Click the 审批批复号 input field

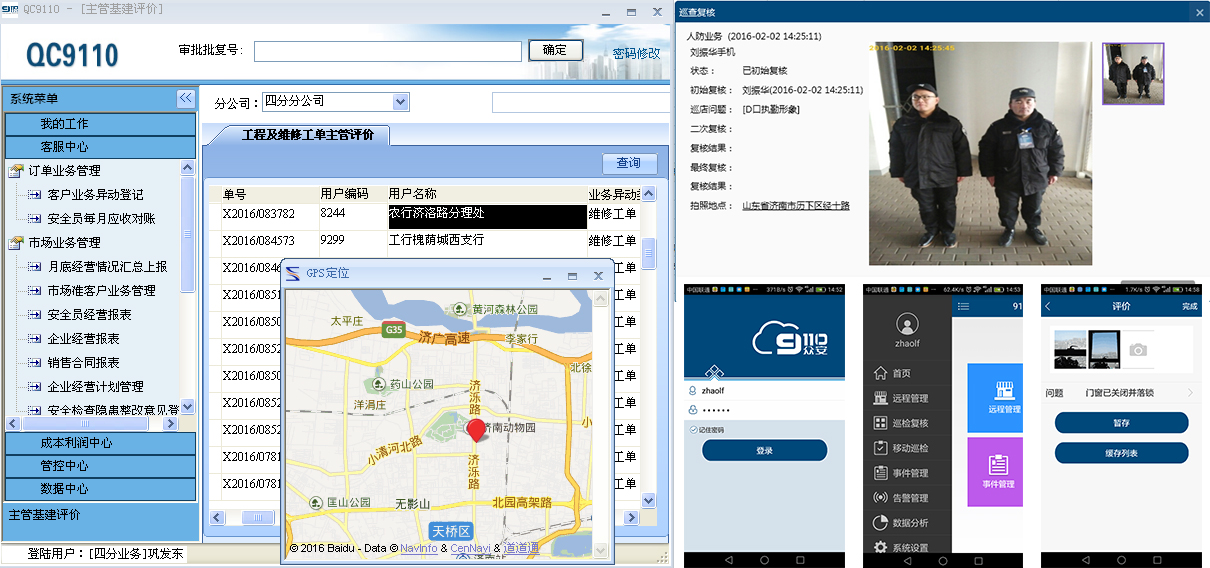(x=387, y=51)
